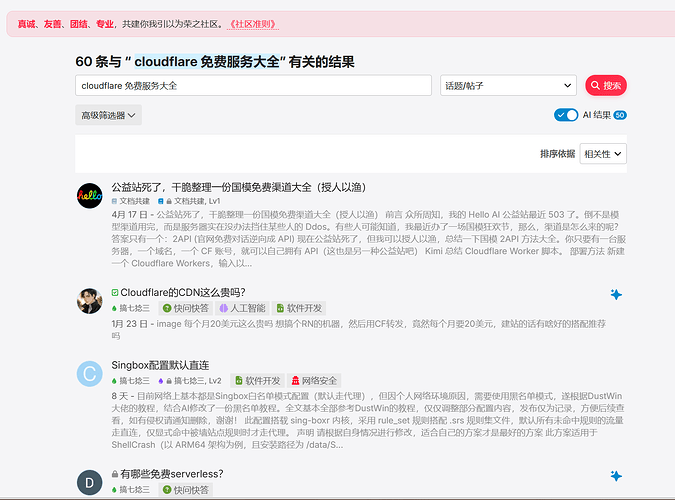Viewport: 675px width, 500px height.
Task: Click the dark D avatar
Action: pos(90,483)
